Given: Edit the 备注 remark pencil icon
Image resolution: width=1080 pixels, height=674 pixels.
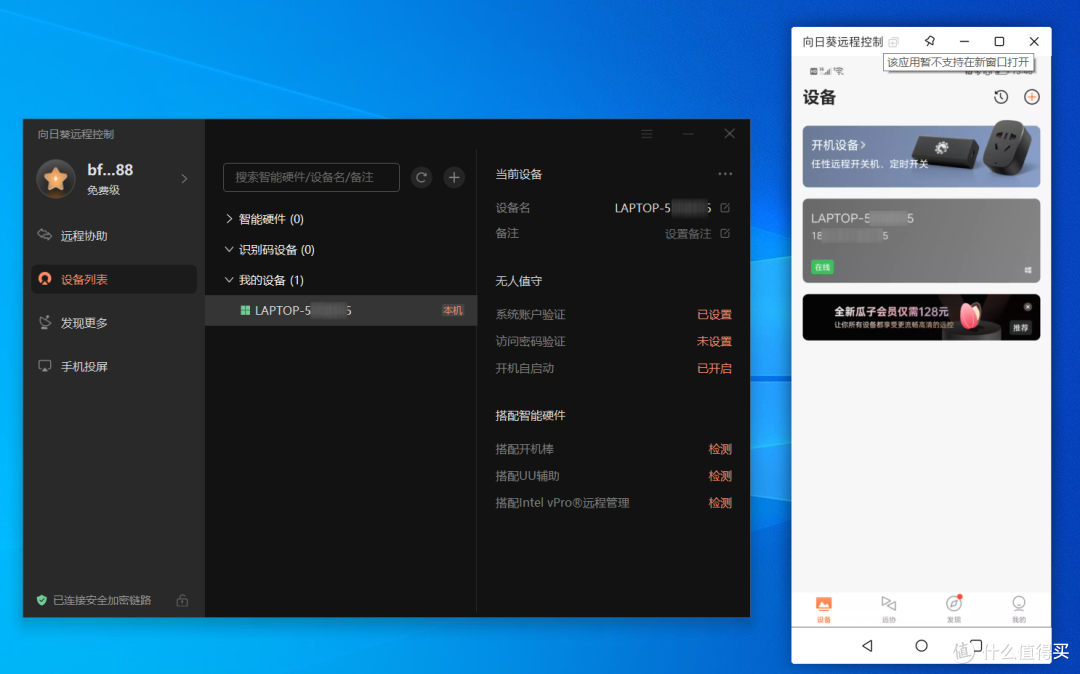Looking at the screenshot, I should point(725,233).
